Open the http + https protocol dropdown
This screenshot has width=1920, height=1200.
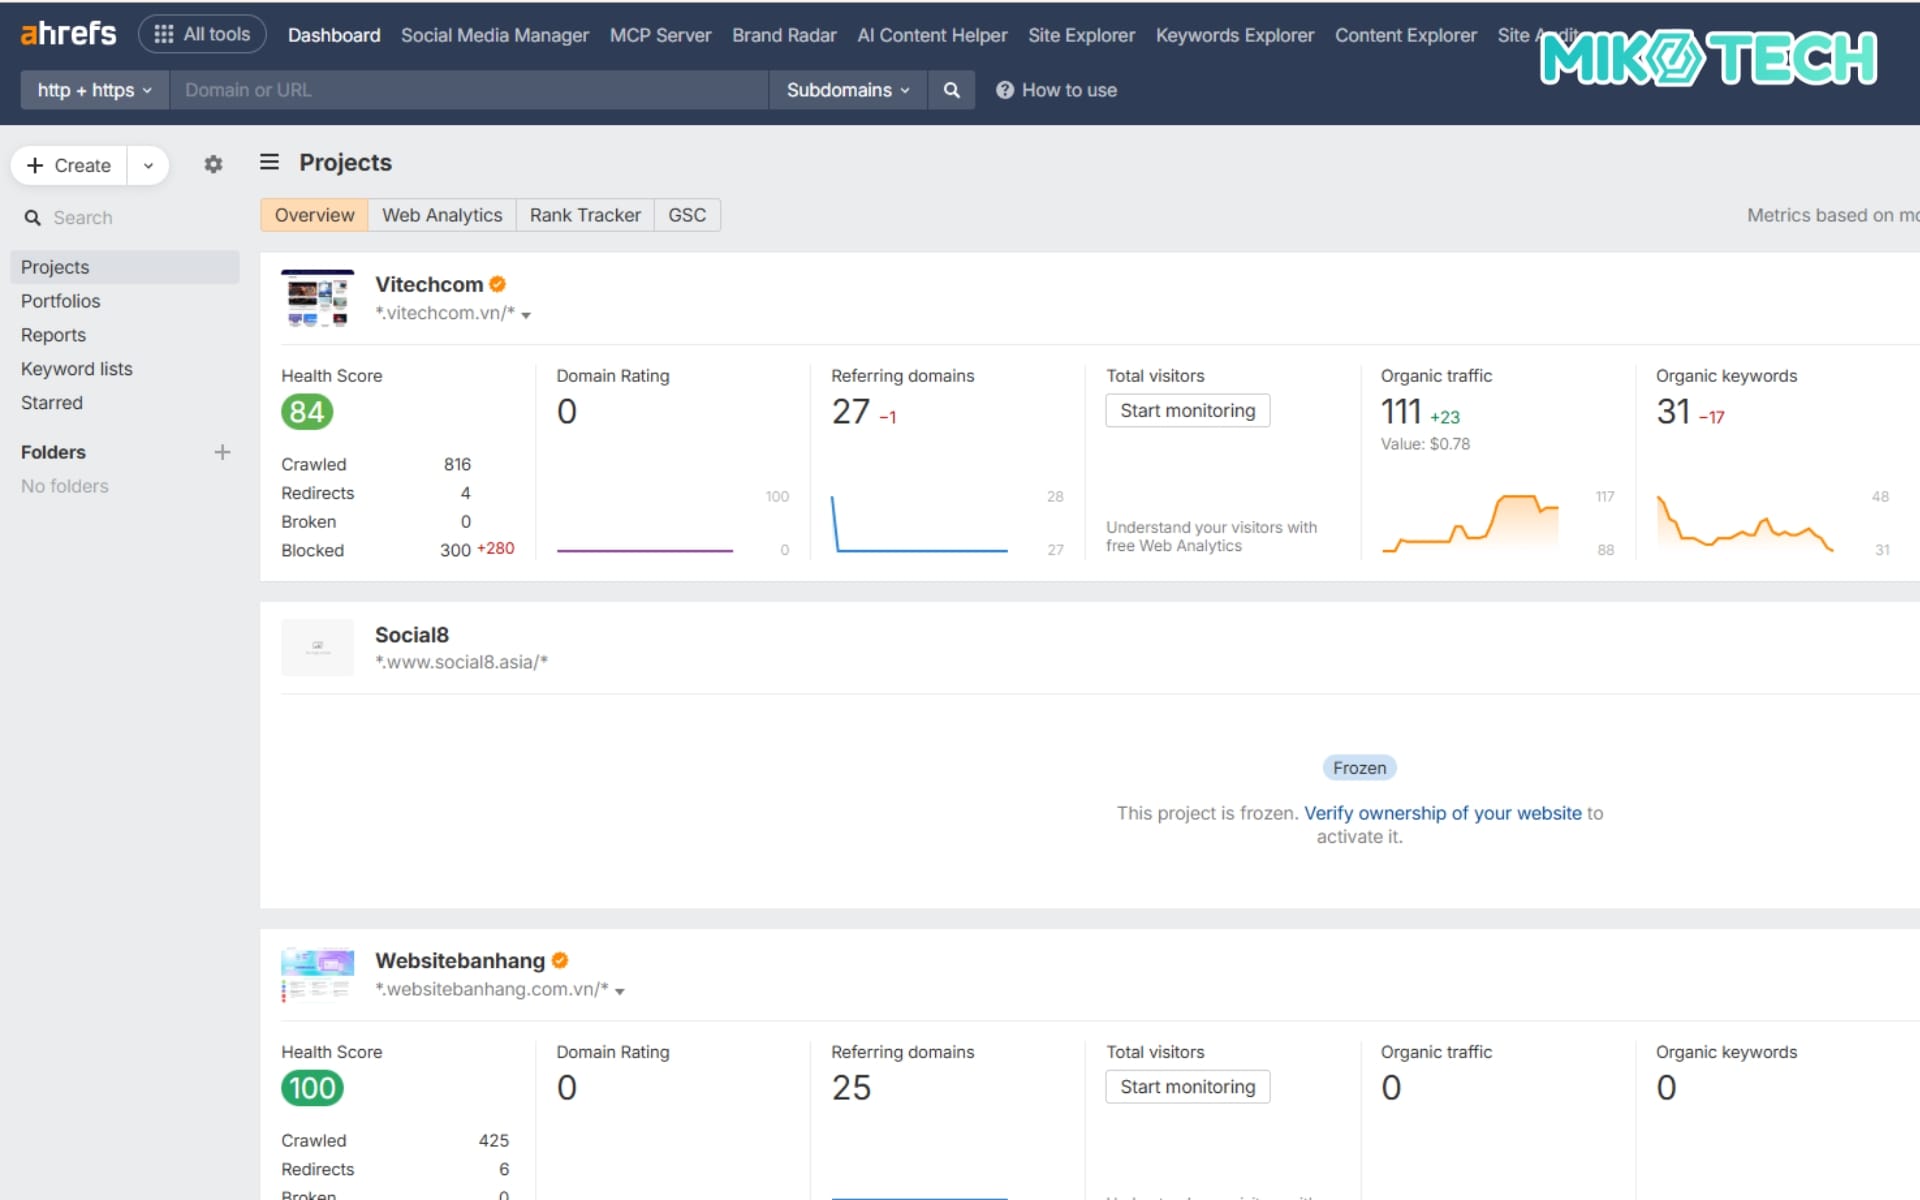coord(94,90)
